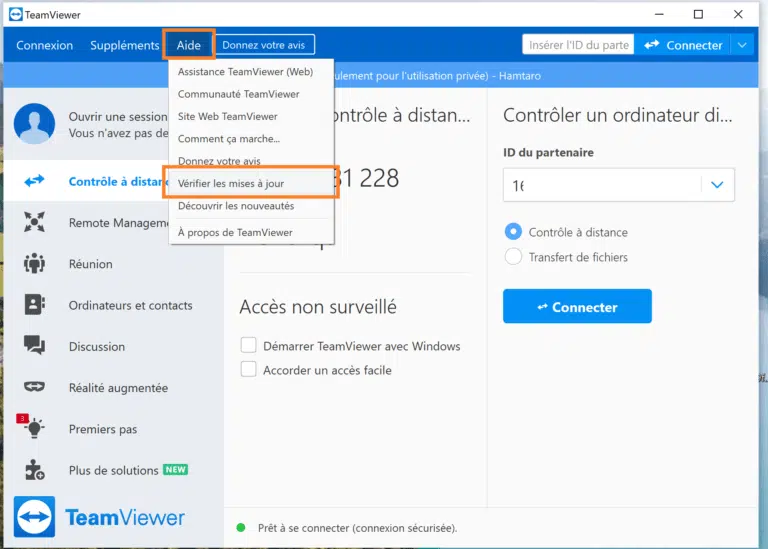Open Ordinateurs et contacts sidebar item
The width and height of the screenshot is (768, 549).
tap(113, 305)
